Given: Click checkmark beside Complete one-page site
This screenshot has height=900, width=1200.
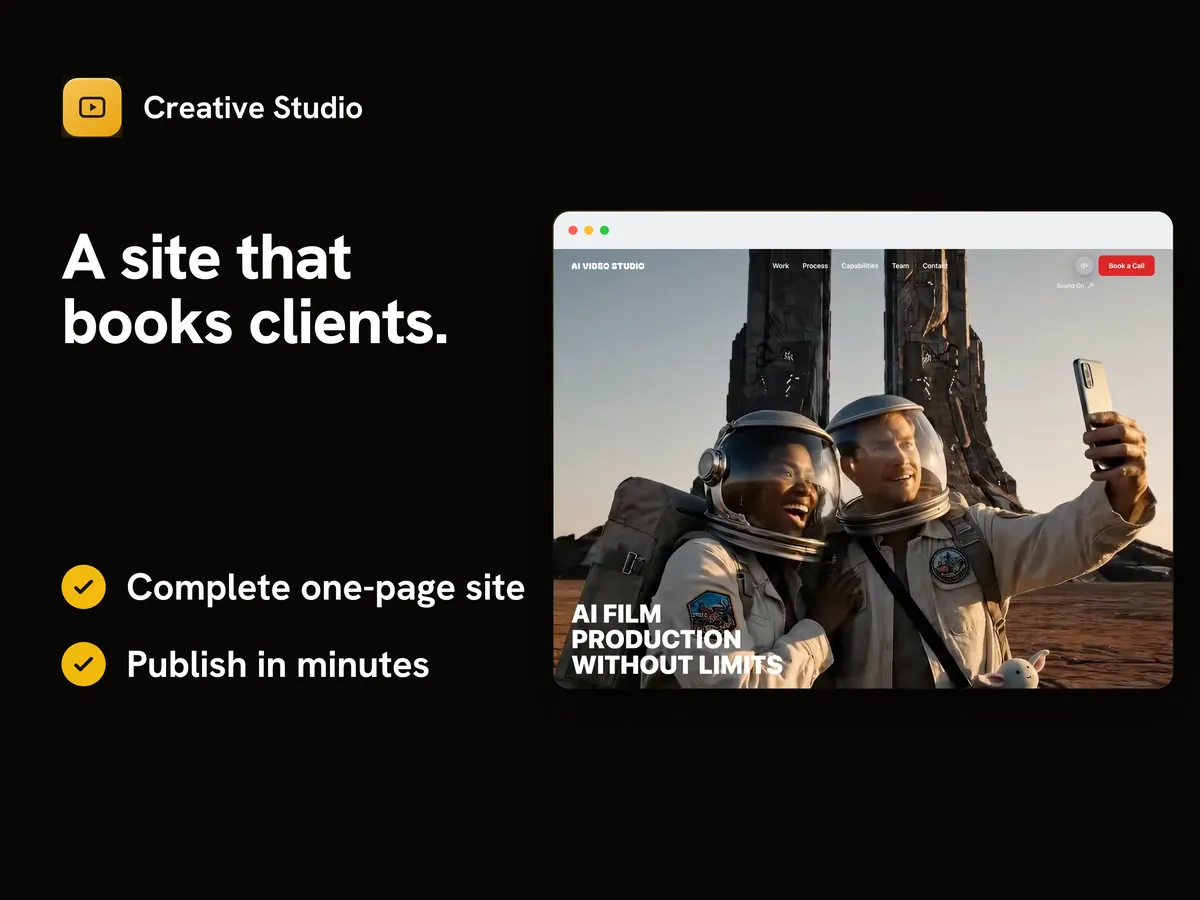Looking at the screenshot, I should coord(84,587).
